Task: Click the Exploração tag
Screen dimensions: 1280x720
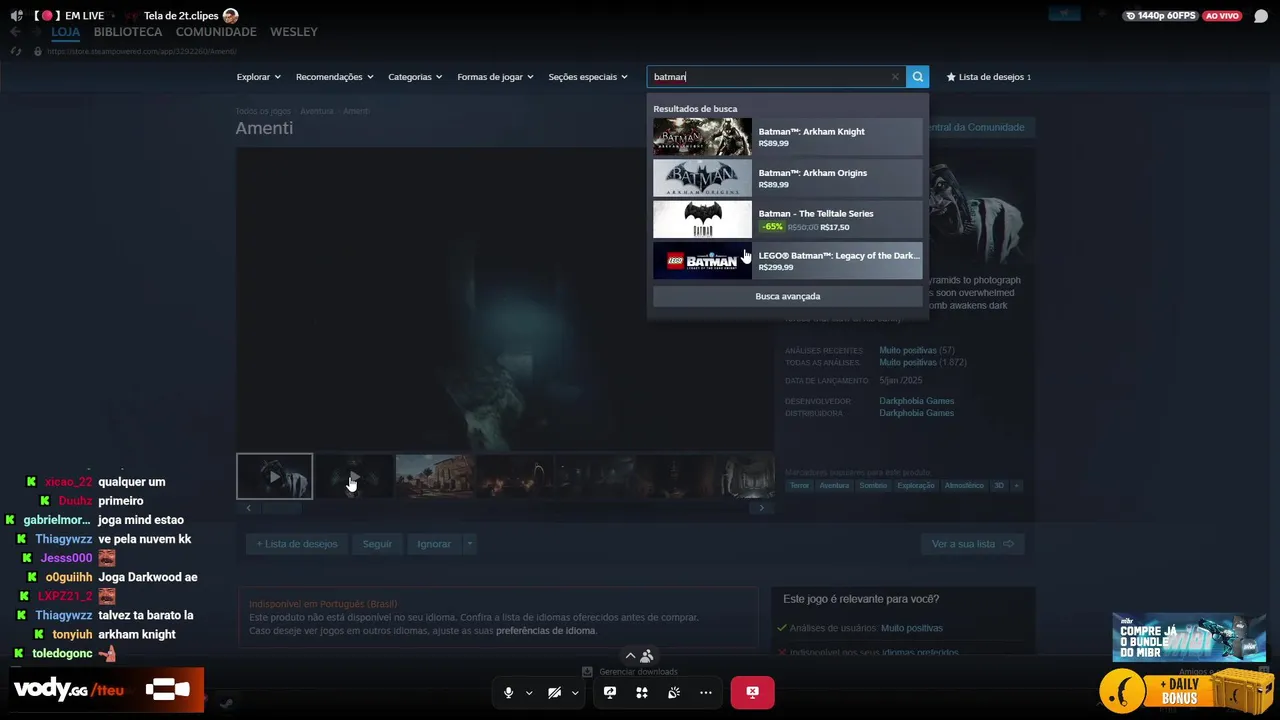Action: tap(916, 485)
